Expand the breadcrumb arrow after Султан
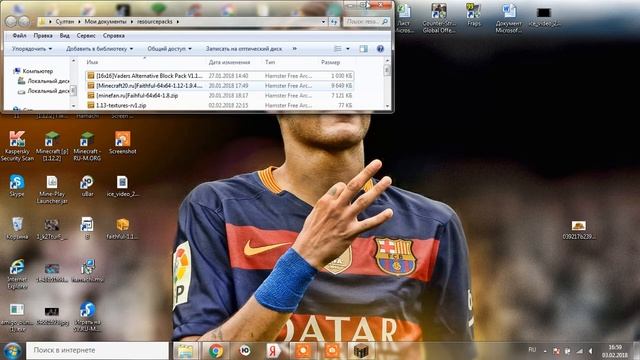Viewport: 640px width, 360px height. (x=80, y=22)
